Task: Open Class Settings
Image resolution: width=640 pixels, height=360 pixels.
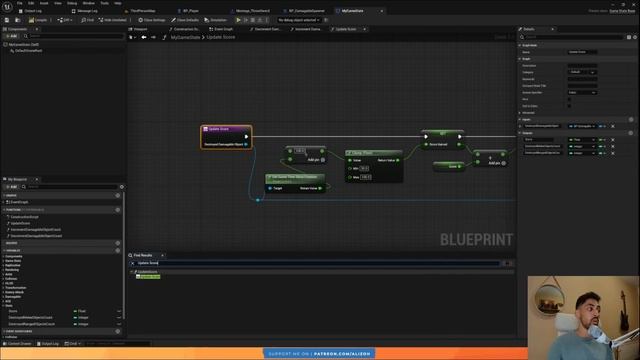Action: [x=152, y=20]
